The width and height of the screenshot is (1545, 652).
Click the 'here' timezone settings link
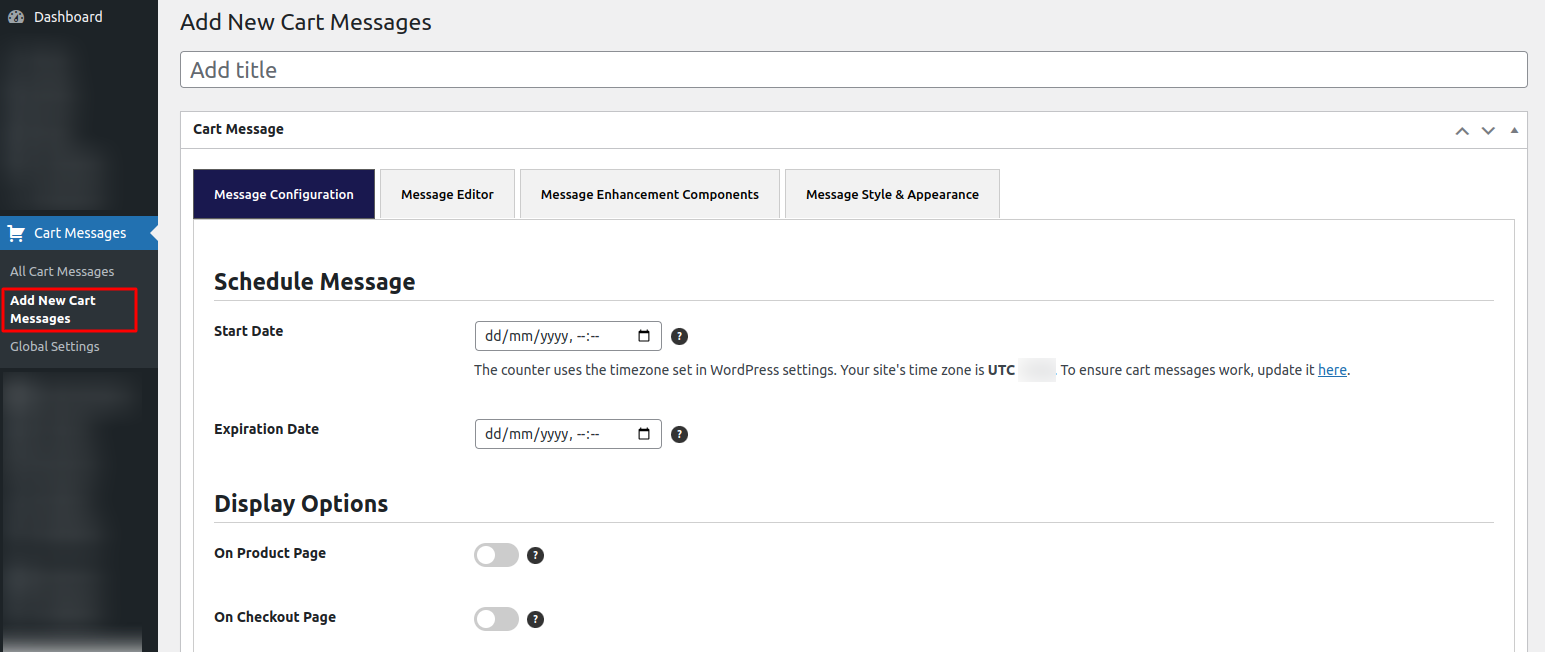(x=1332, y=370)
